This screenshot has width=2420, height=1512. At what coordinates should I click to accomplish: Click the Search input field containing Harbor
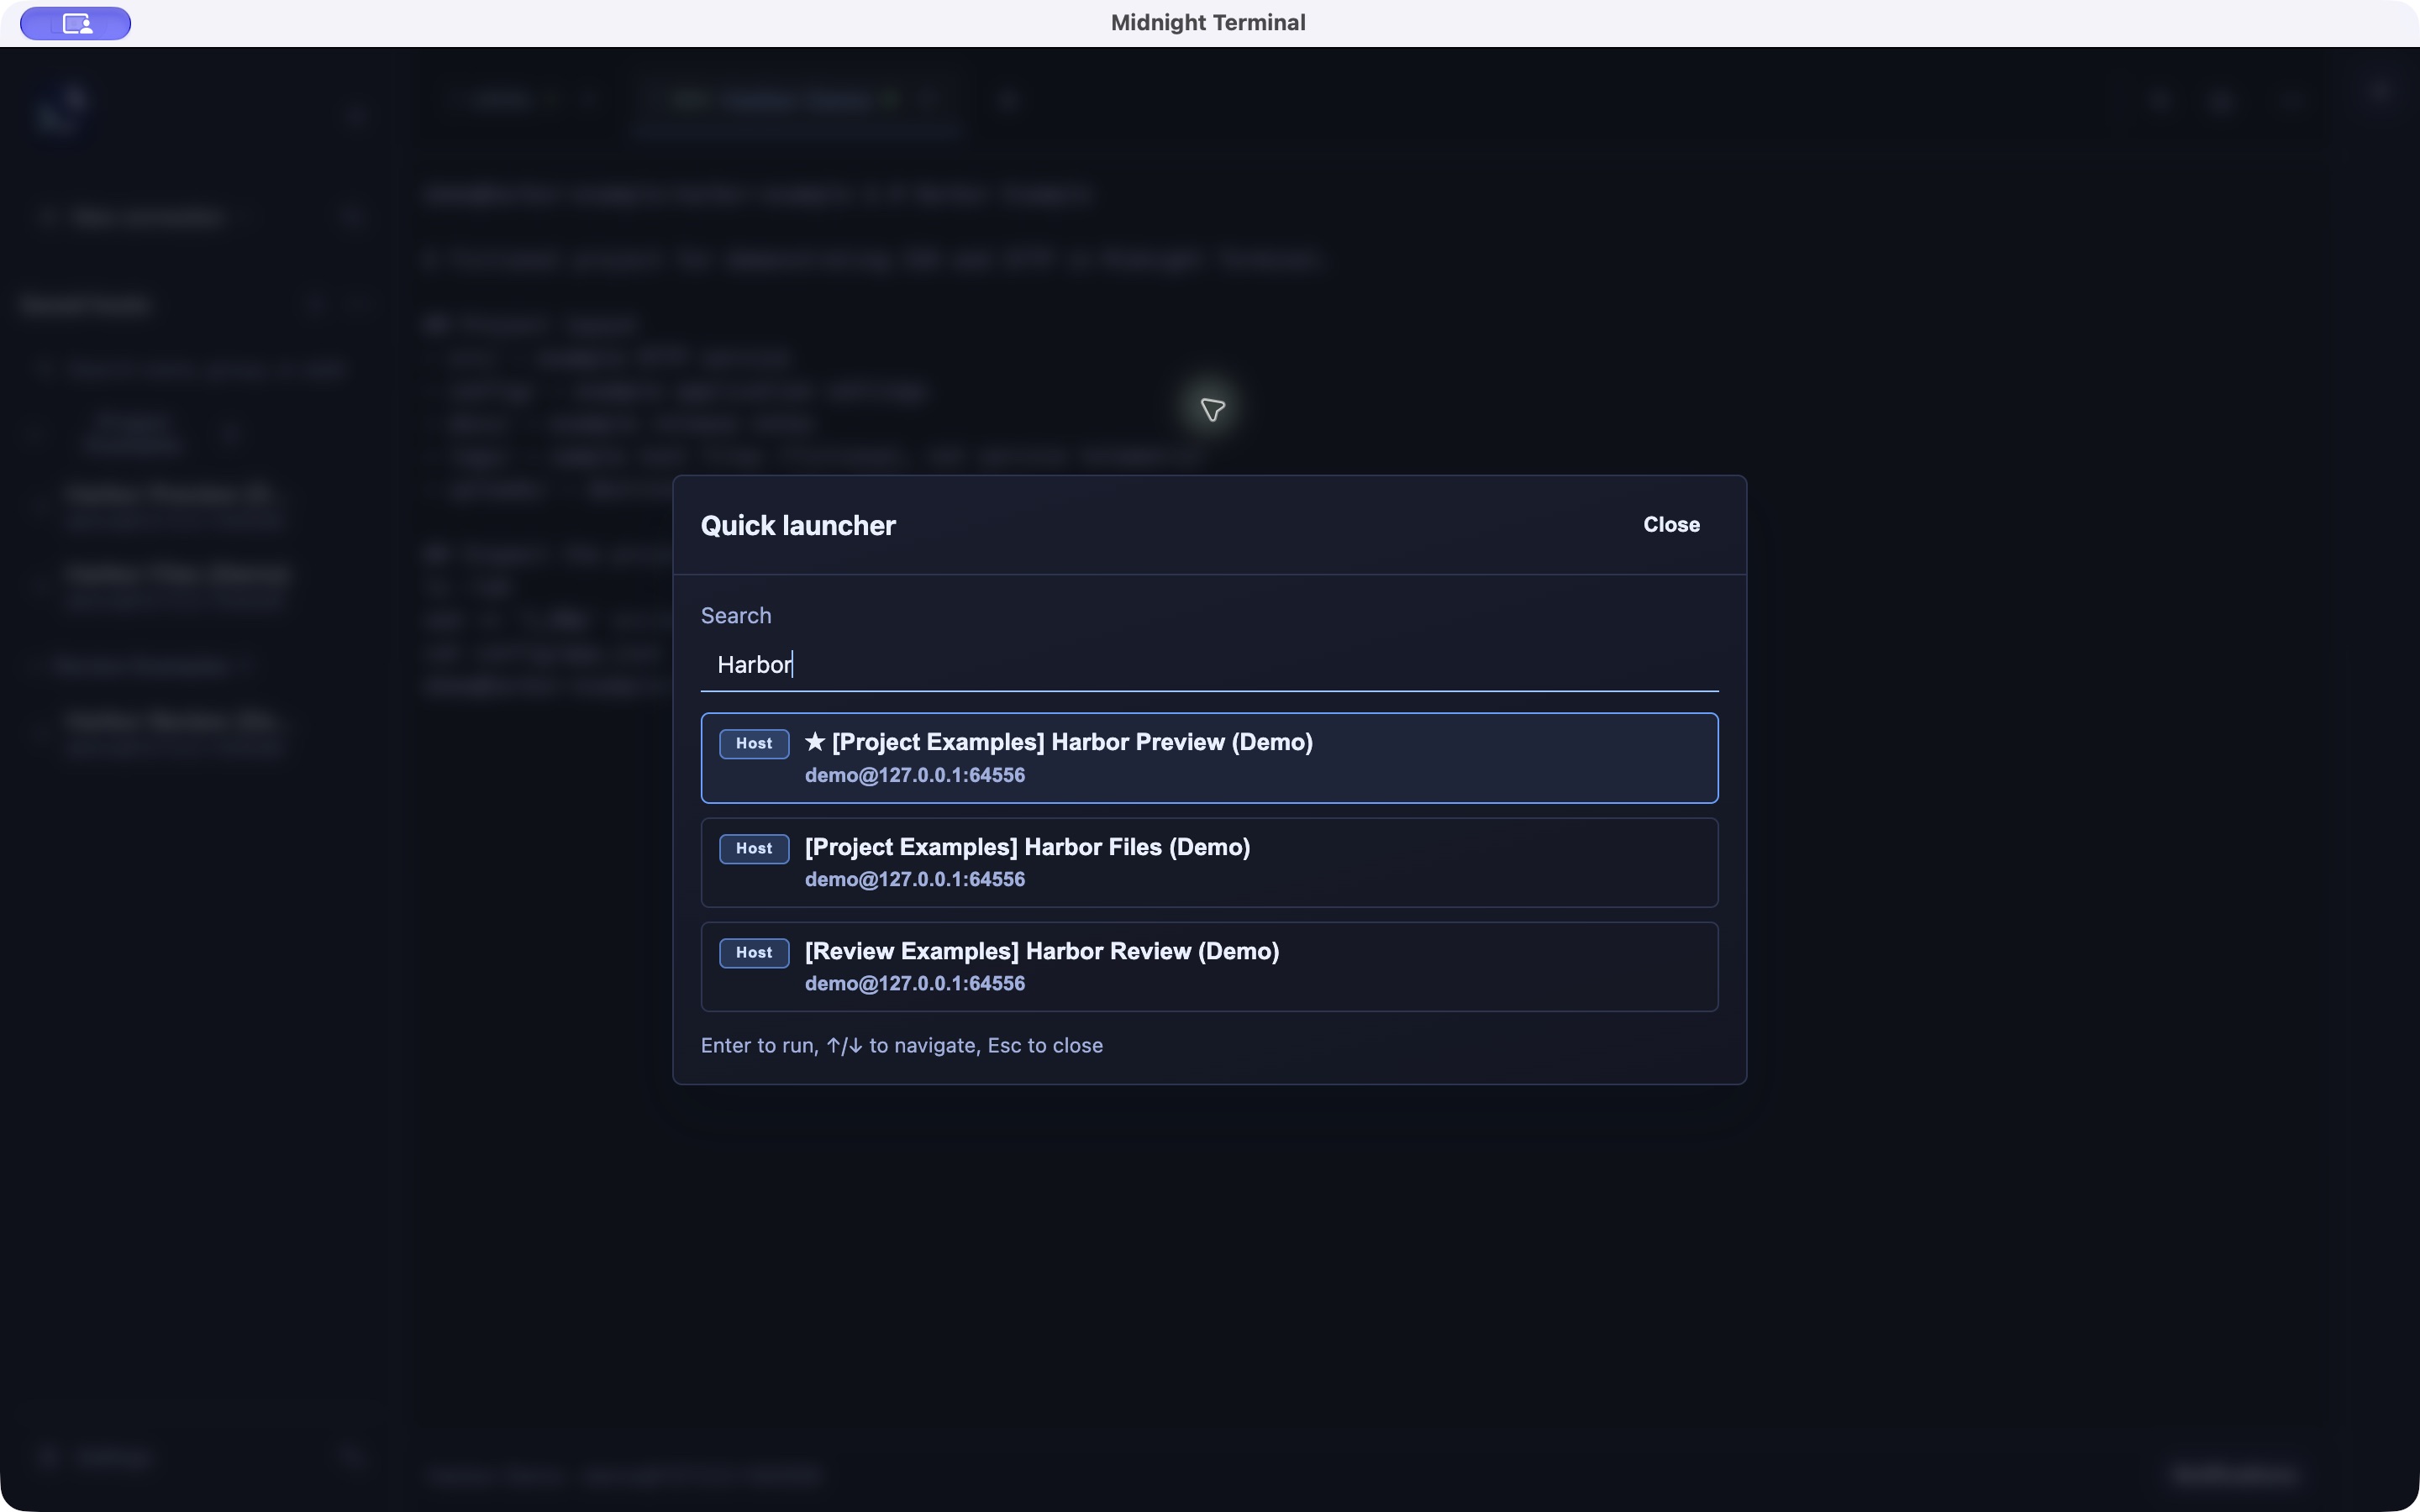(x=1209, y=665)
